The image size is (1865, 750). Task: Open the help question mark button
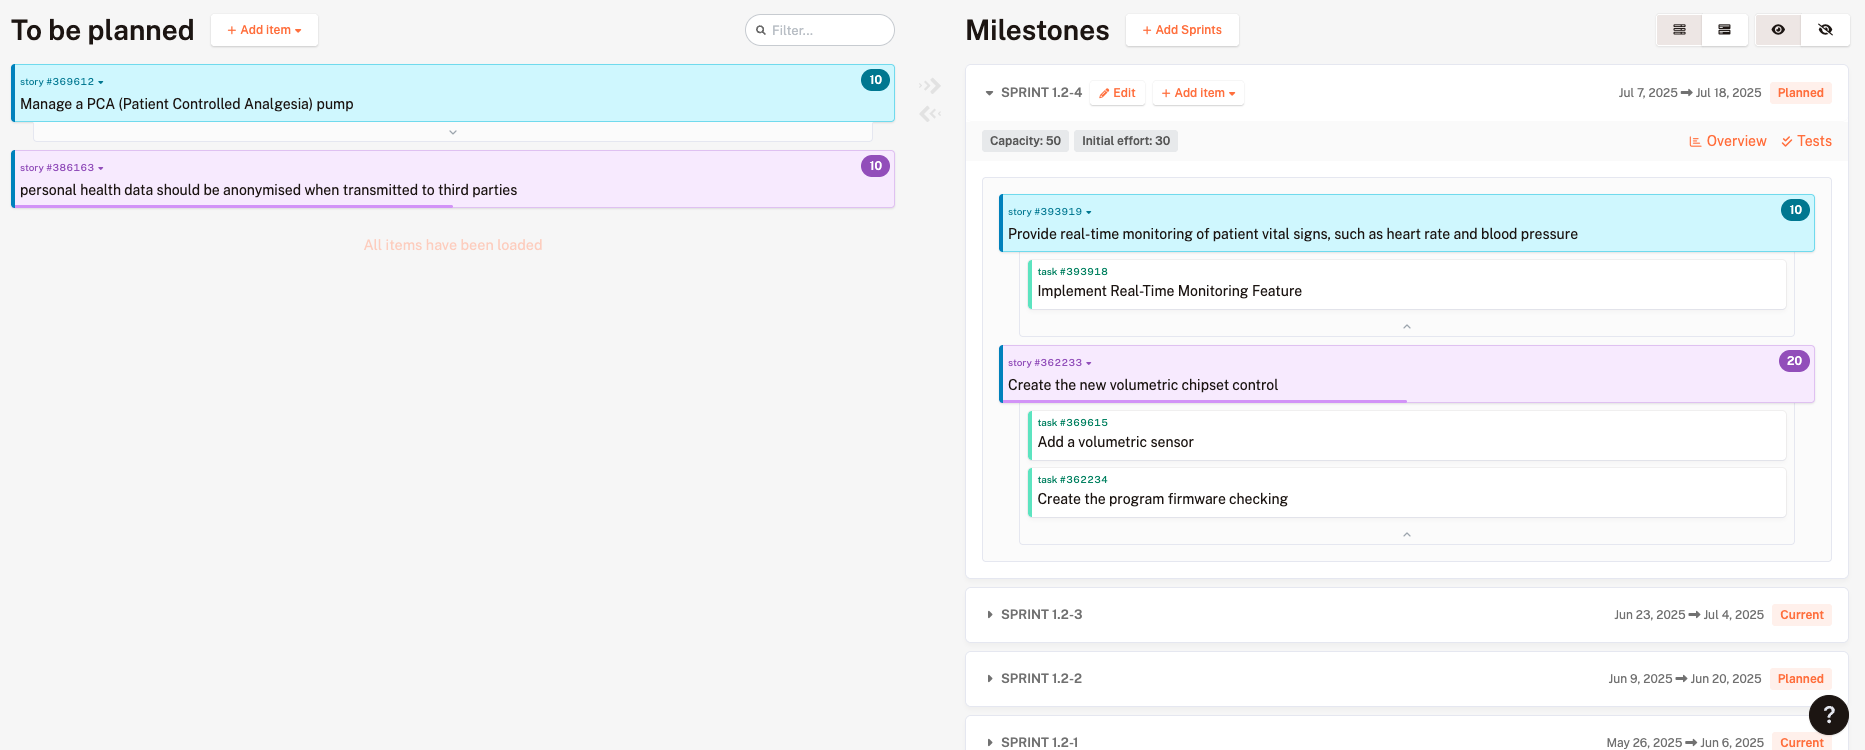pos(1828,714)
